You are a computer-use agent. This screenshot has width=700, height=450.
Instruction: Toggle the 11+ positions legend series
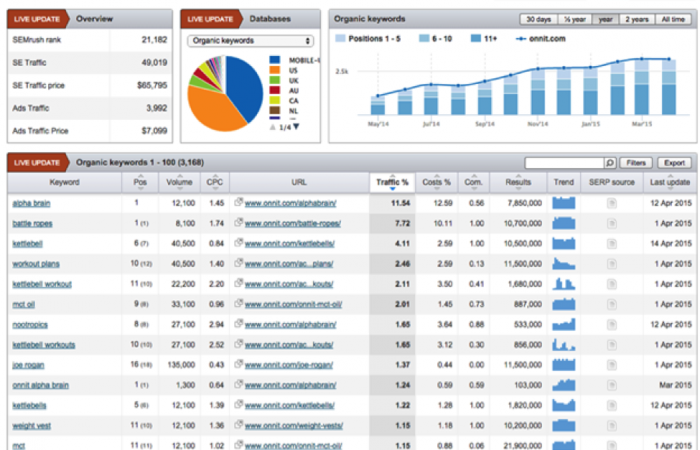pos(484,39)
